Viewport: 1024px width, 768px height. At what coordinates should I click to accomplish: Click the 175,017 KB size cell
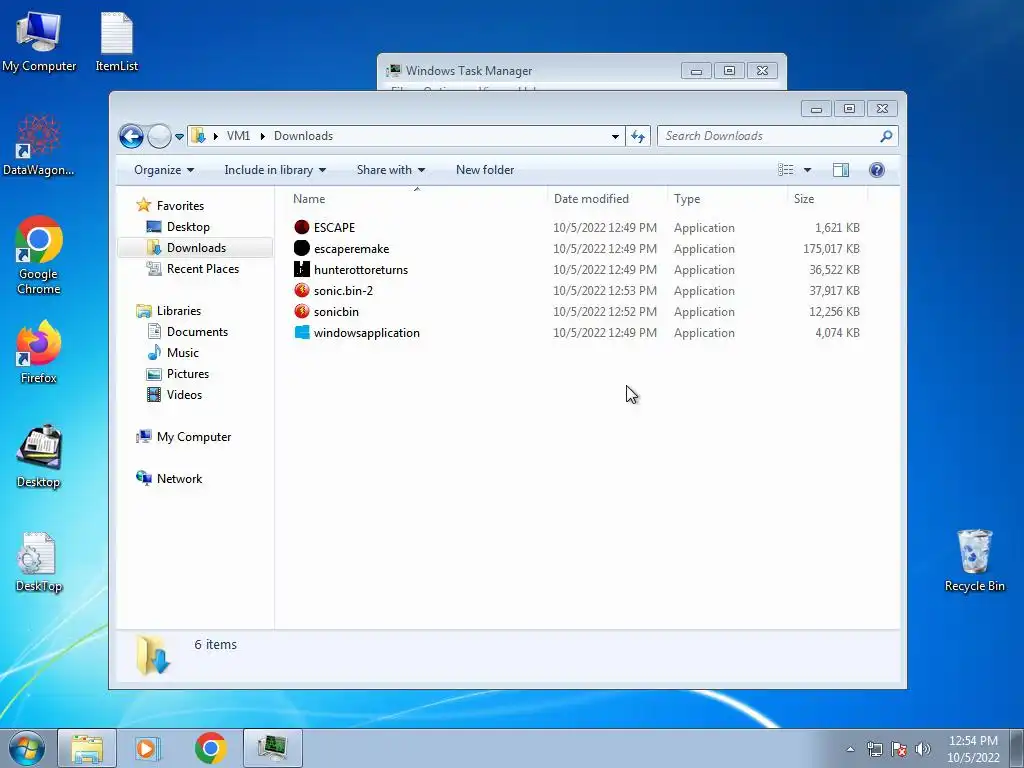[x=831, y=249]
